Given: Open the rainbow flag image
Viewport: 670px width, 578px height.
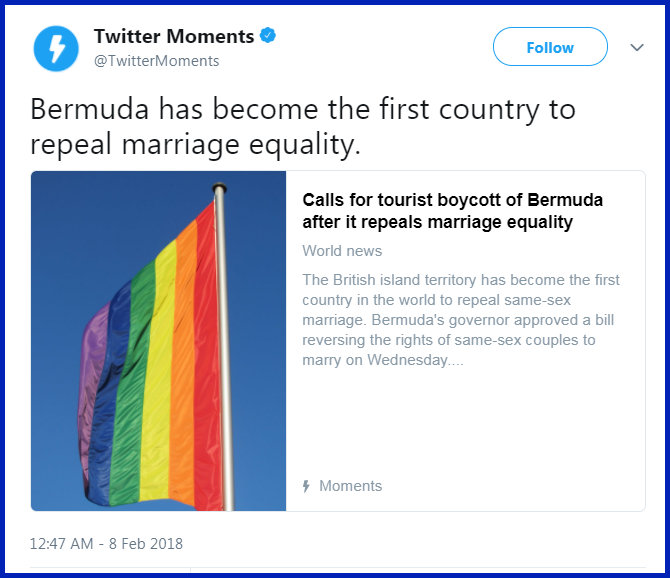Looking at the screenshot, I should pyautogui.click(x=158, y=340).
